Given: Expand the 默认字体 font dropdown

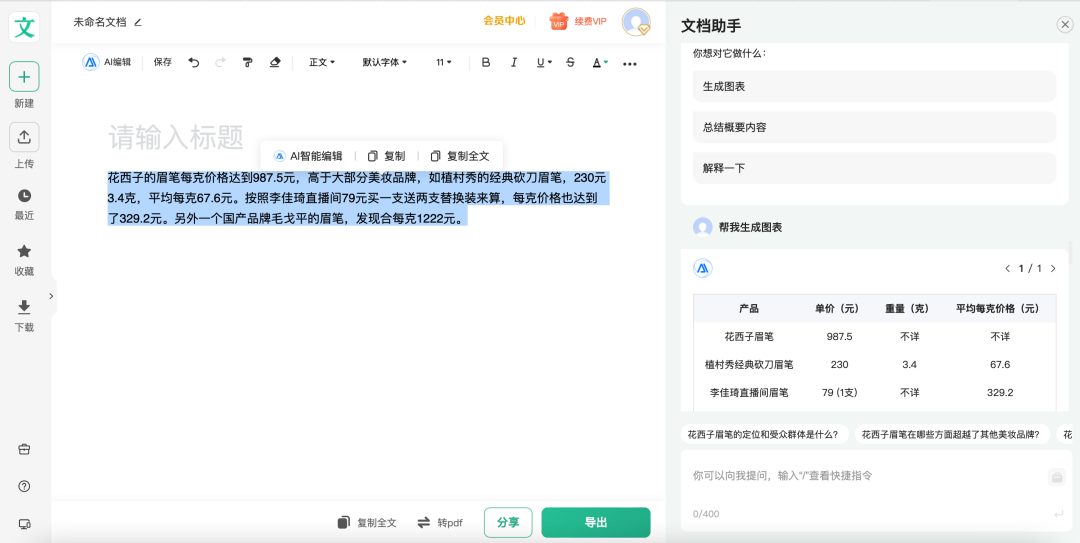Looking at the screenshot, I should [384, 62].
